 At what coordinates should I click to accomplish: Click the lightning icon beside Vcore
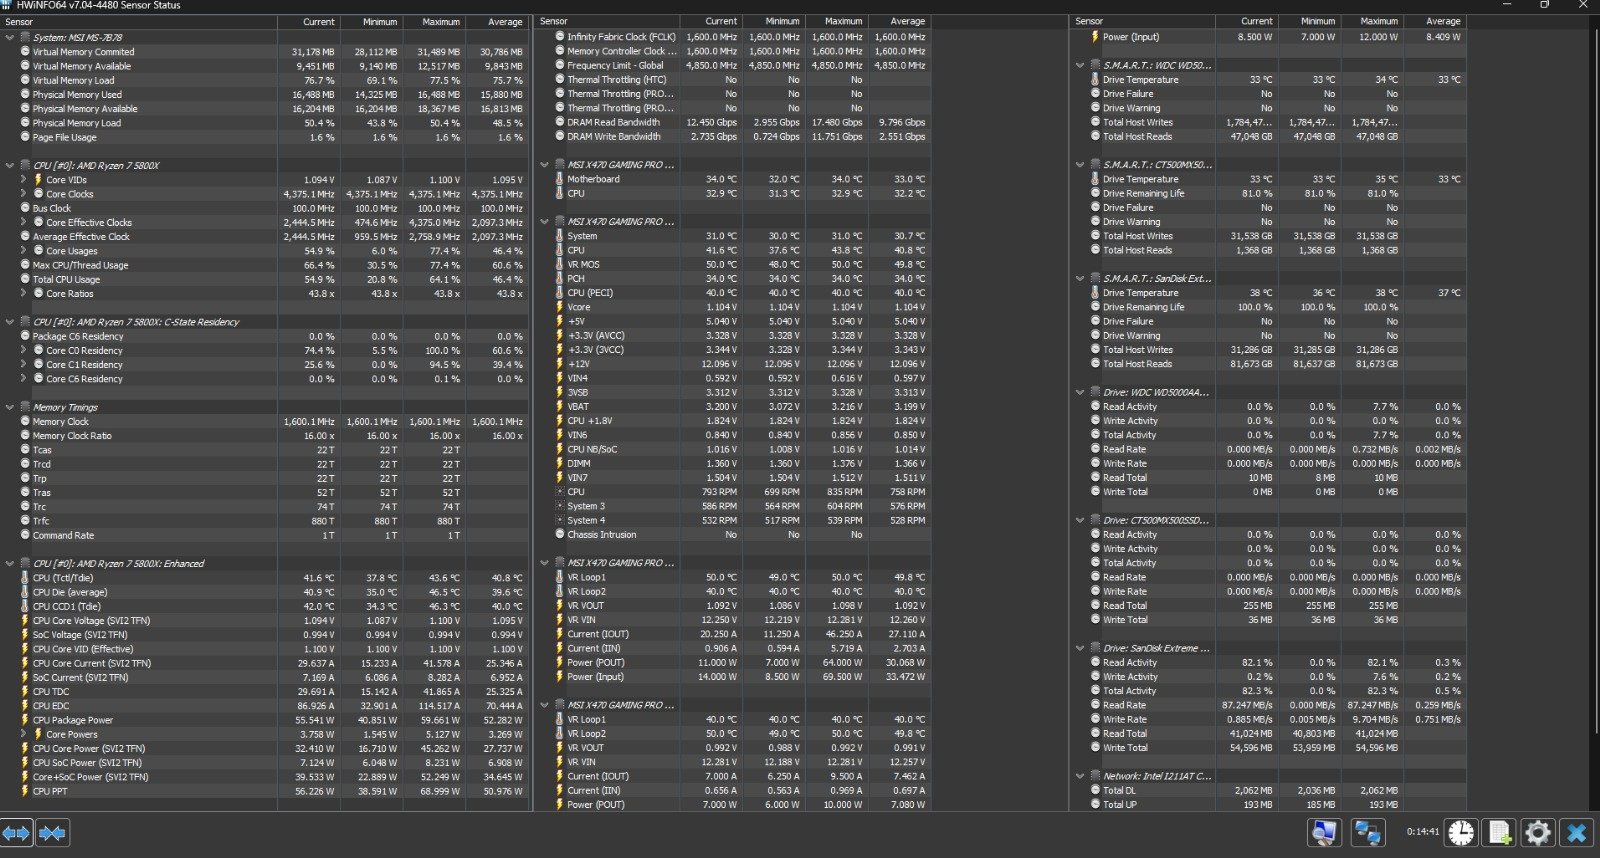coord(560,307)
